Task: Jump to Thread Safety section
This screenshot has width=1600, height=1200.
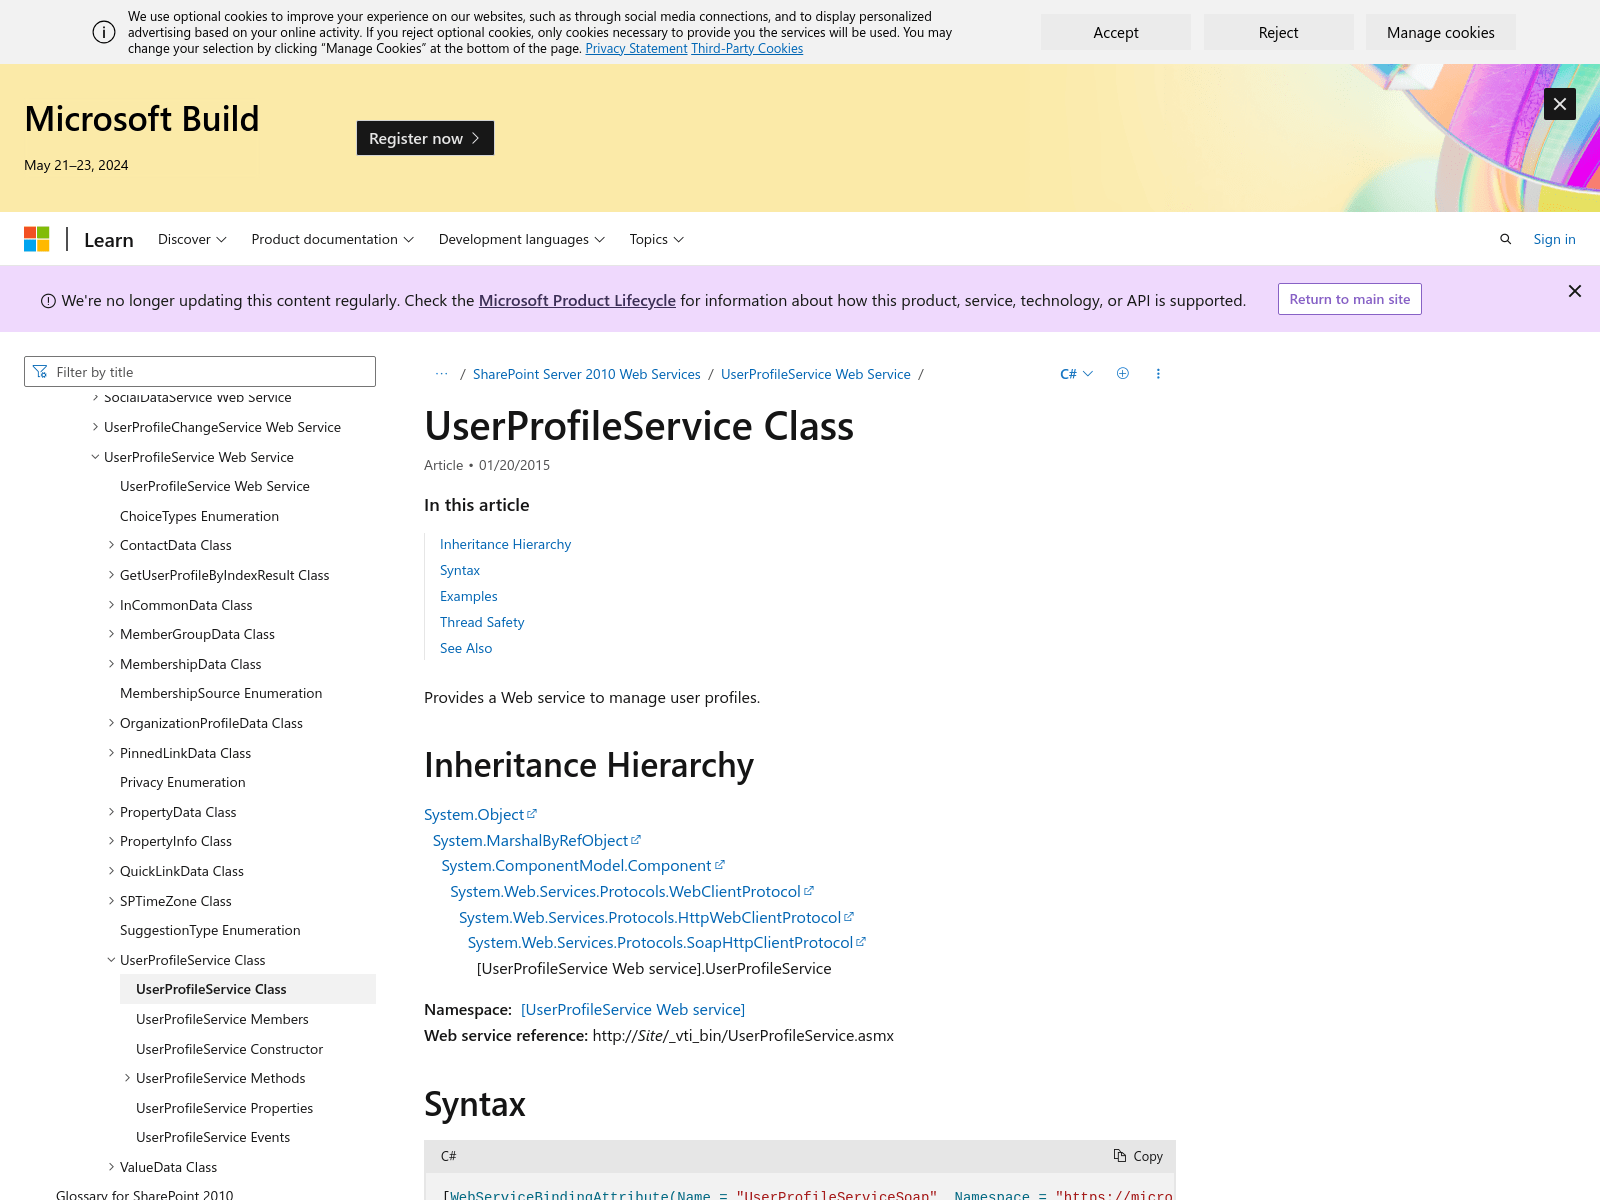Action: (482, 622)
